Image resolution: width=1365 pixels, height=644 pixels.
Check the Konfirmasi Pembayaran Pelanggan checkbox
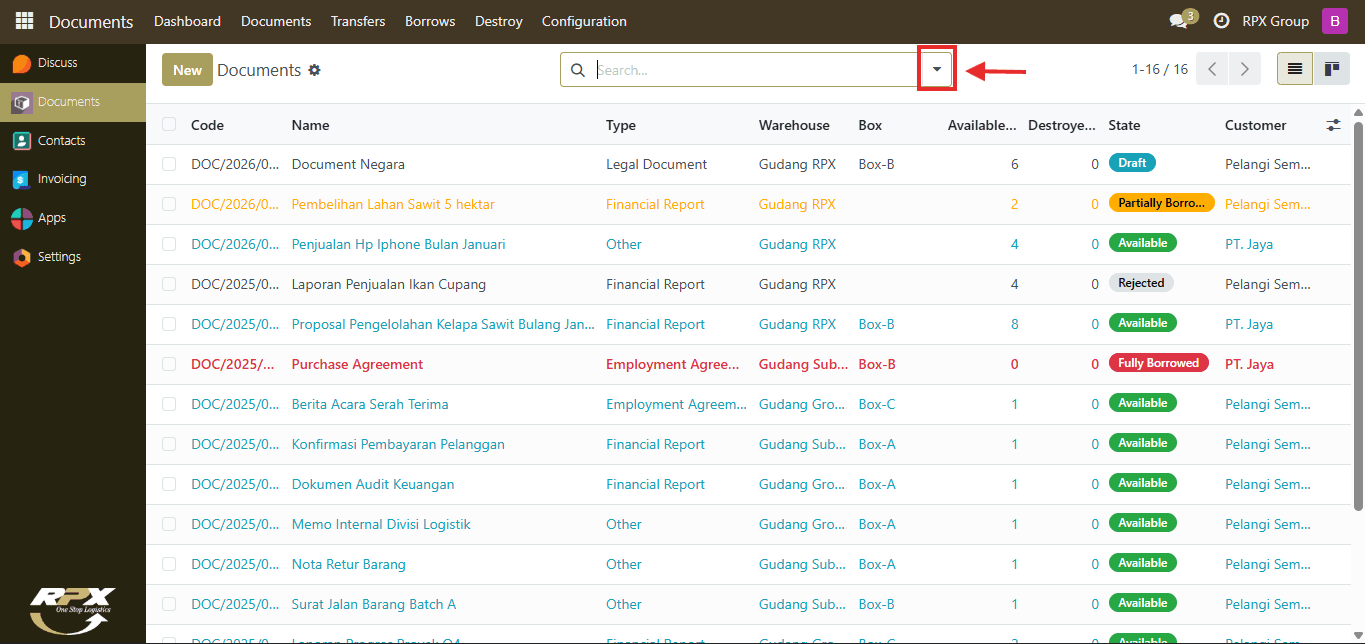169,444
